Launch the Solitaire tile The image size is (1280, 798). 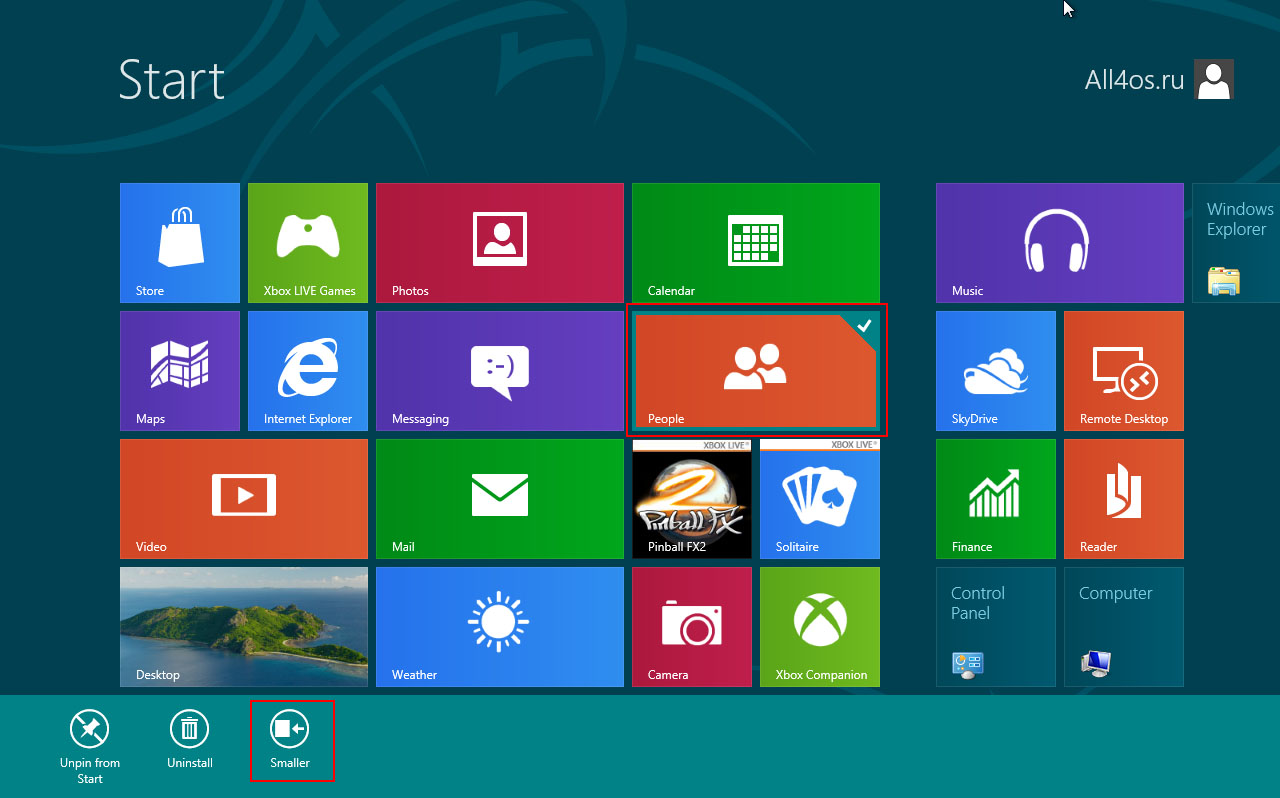820,499
